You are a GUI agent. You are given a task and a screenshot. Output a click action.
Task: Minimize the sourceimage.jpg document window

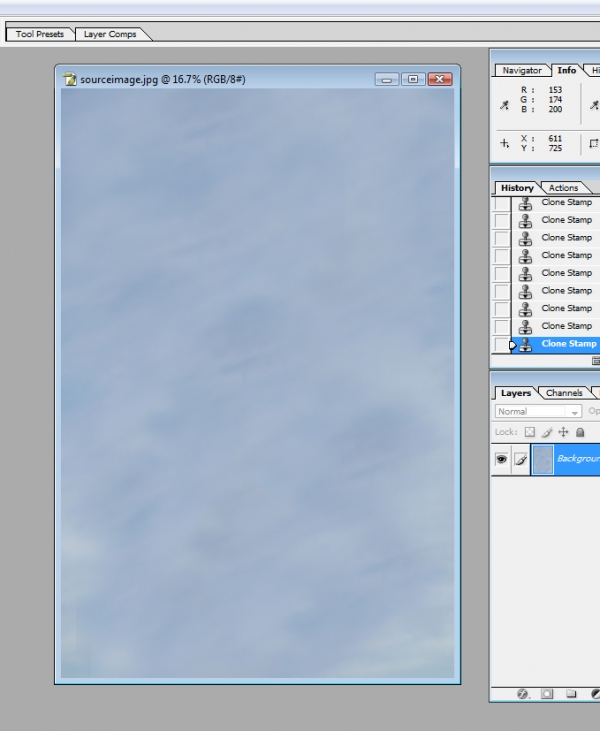(386, 79)
